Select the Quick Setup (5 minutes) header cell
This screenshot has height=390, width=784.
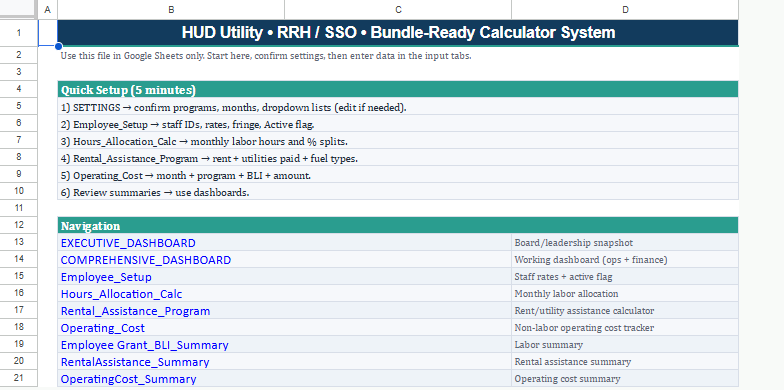coord(398,89)
